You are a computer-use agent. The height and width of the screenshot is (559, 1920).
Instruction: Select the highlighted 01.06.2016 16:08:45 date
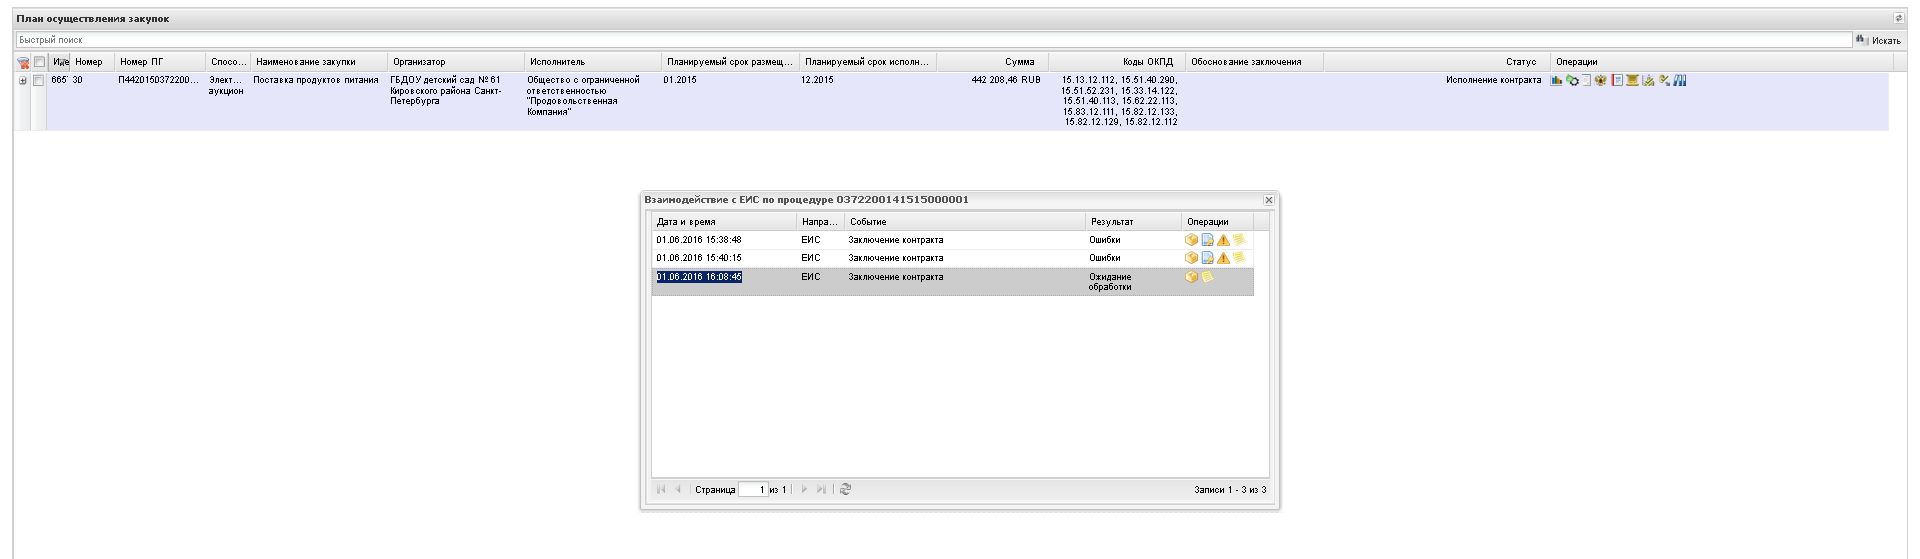pos(699,277)
